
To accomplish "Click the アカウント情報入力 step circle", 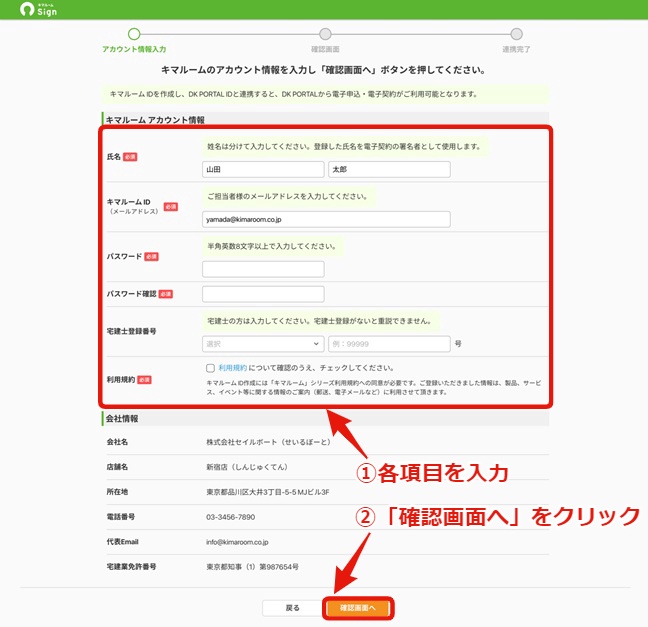I will coord(134,34).
